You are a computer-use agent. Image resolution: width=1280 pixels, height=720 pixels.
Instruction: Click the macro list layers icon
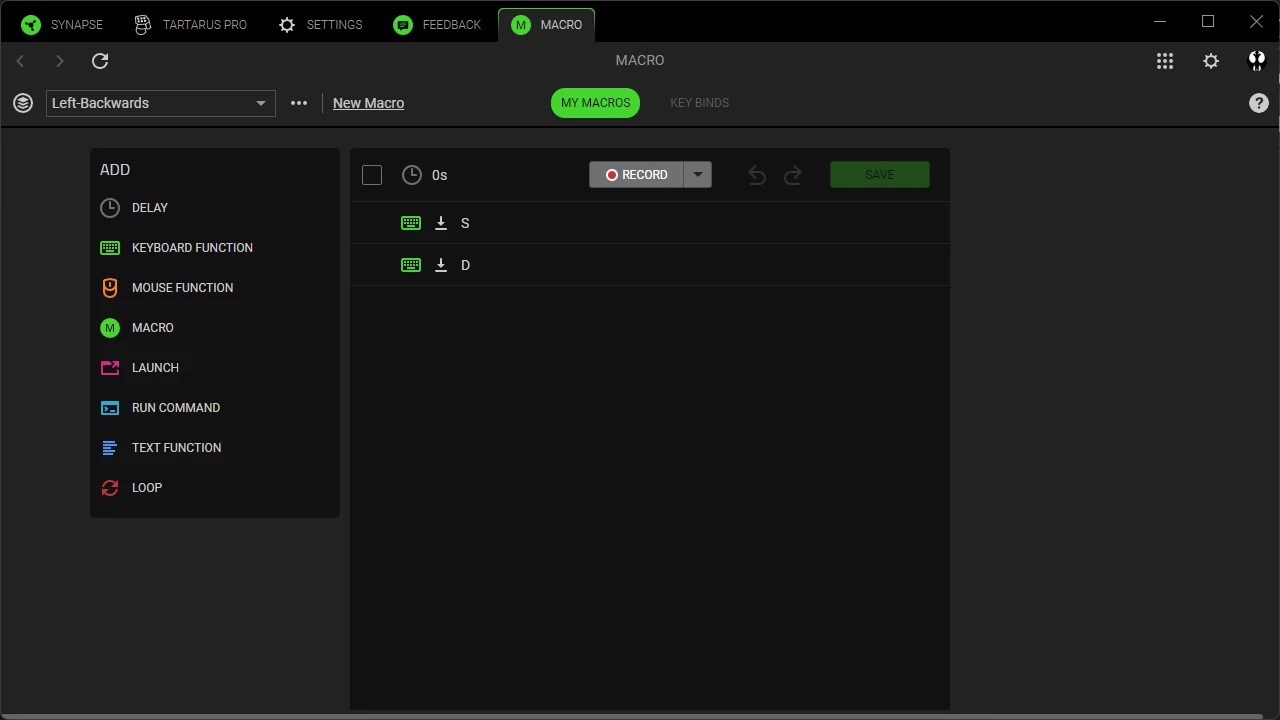pos(23,103)
